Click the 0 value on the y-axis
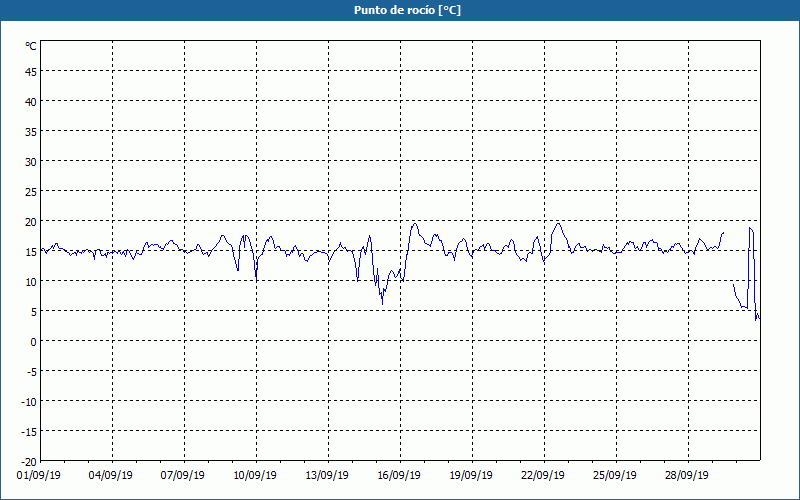Screen dimensions: 800x500 34,342
